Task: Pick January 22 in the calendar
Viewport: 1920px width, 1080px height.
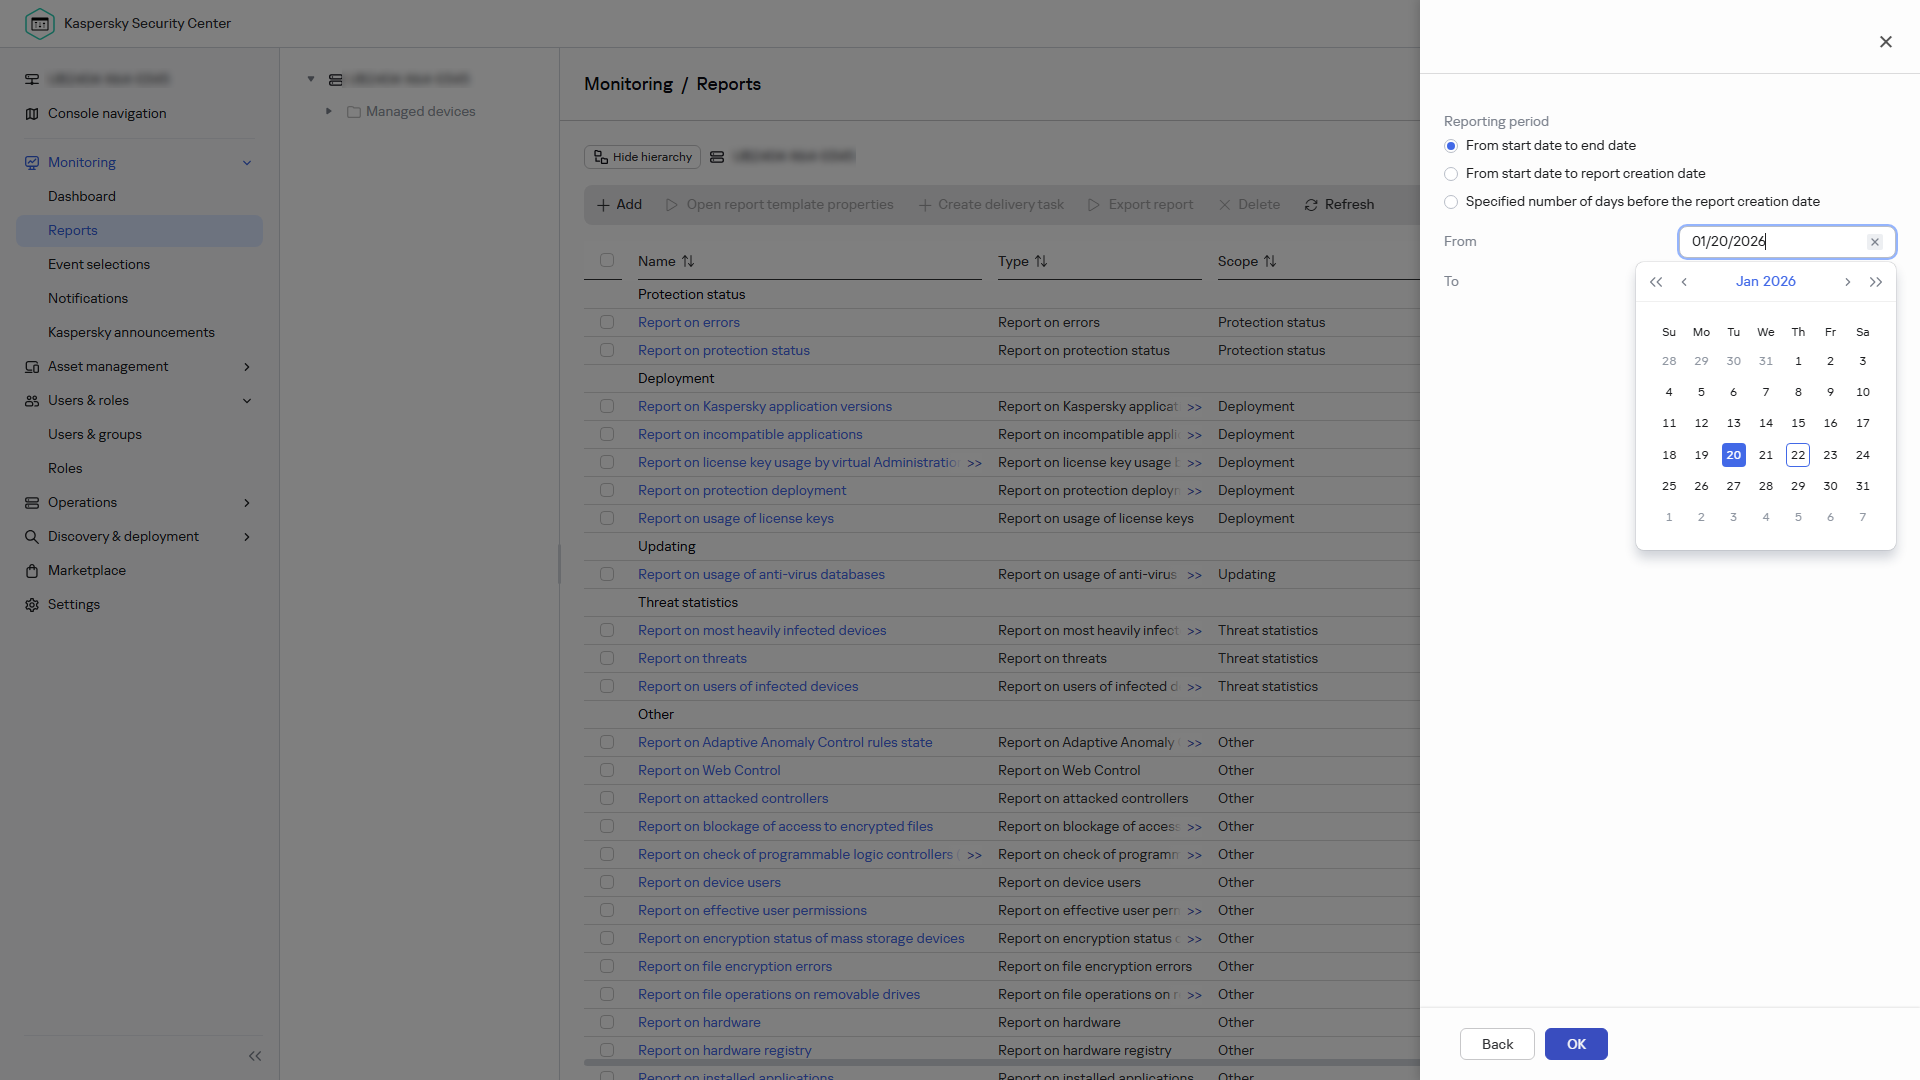Action: pos(1798,455)
